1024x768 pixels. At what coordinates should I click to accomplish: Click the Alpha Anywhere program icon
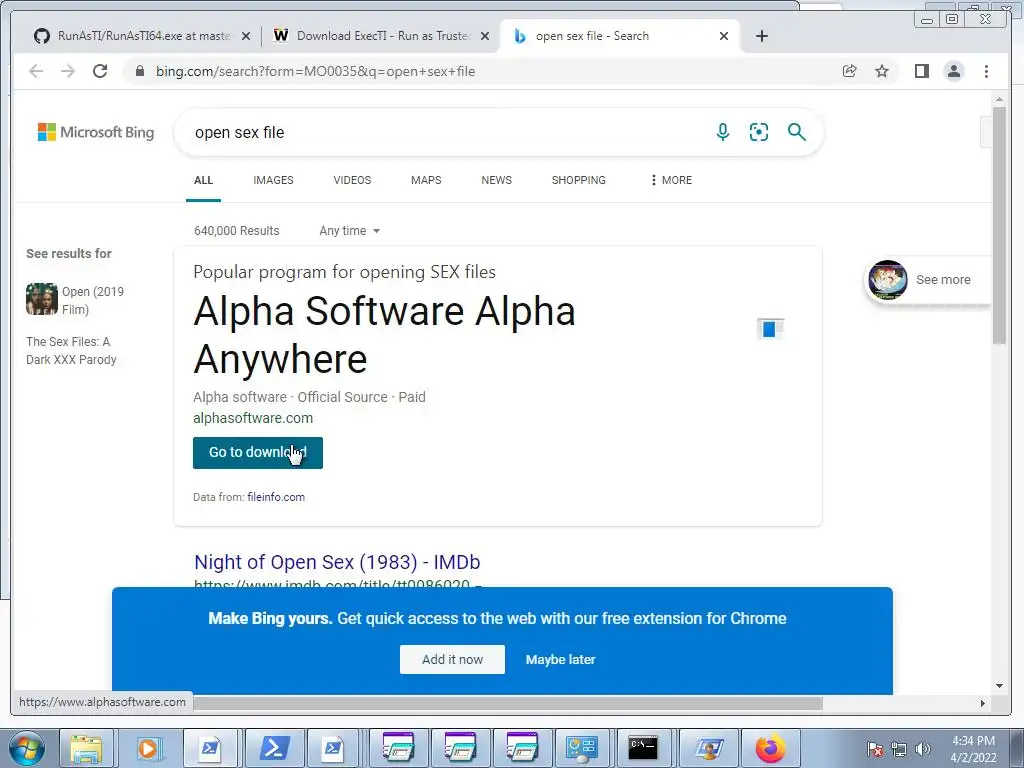pos(770,328)
